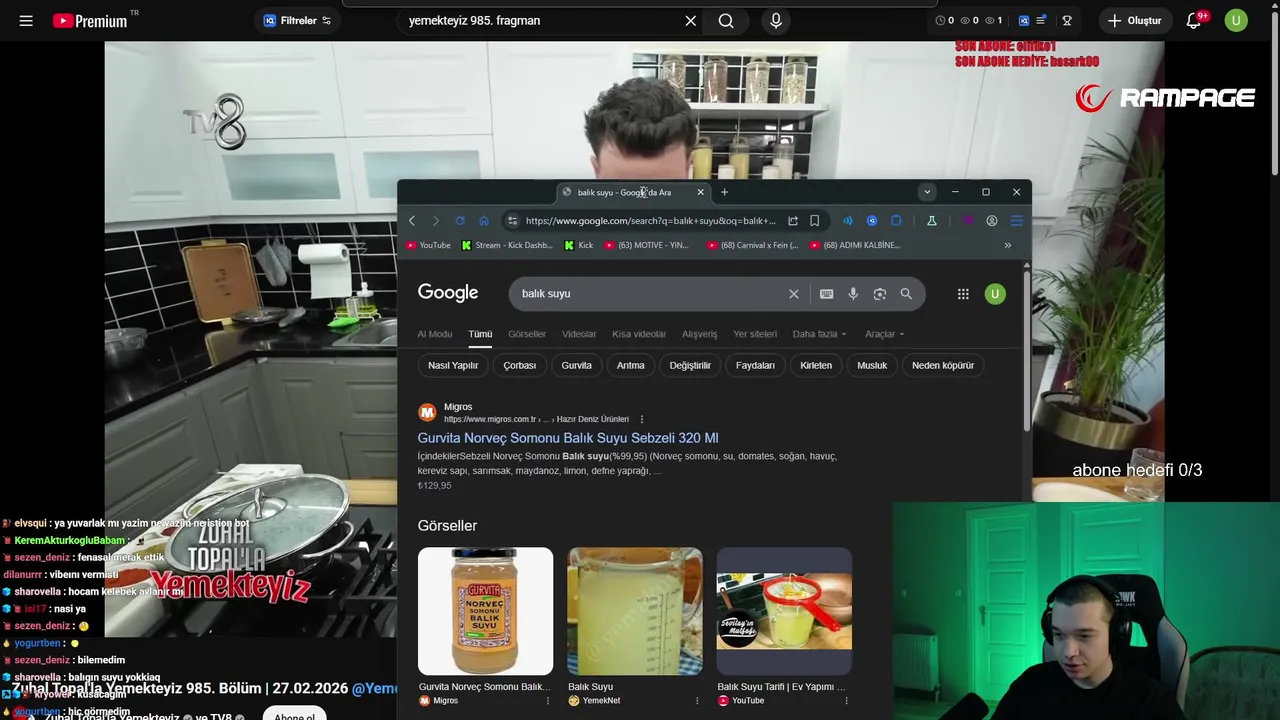Open the flask labs icon in browser toolbar
1280x720 pixels.
(x=931, y=221)
